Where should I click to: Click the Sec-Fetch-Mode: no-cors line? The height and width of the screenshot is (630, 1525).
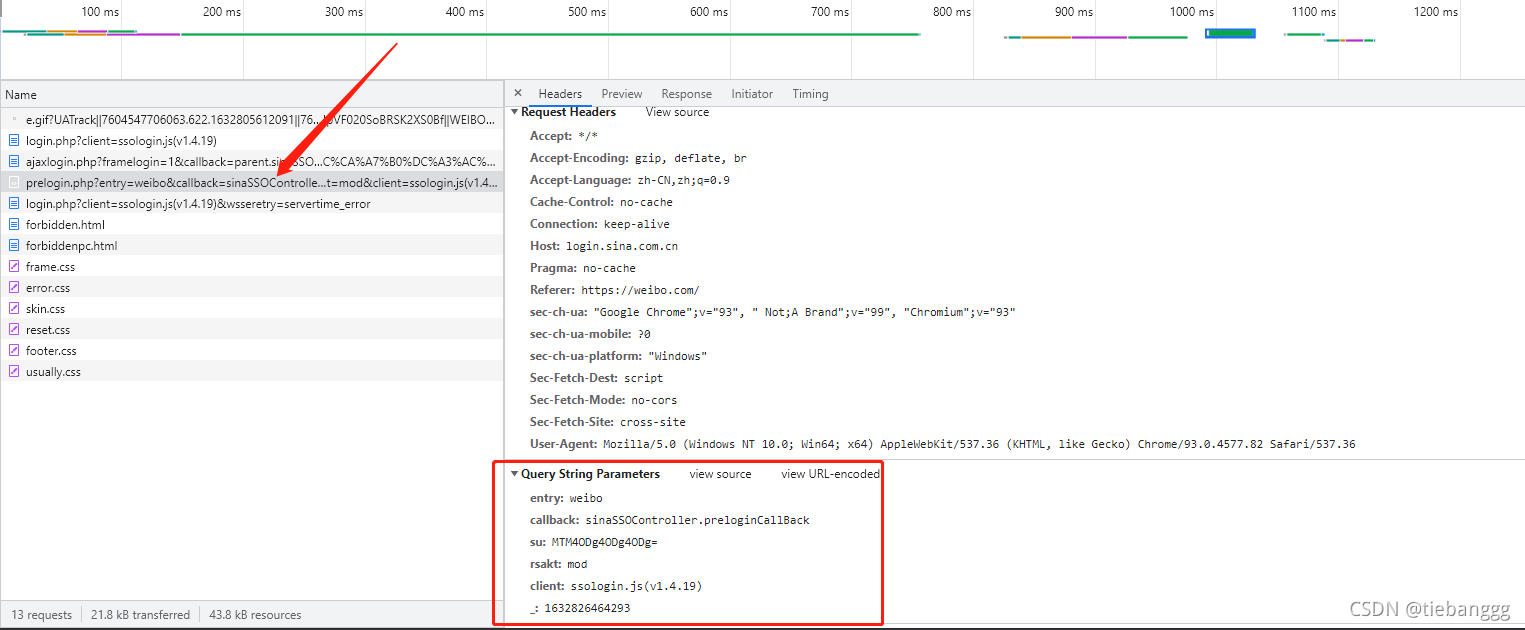coord(603,400)
